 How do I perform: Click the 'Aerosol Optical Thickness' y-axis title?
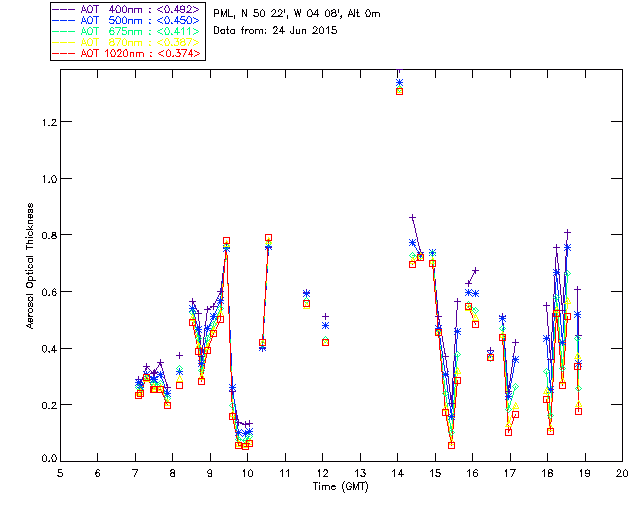pos(29,271)
